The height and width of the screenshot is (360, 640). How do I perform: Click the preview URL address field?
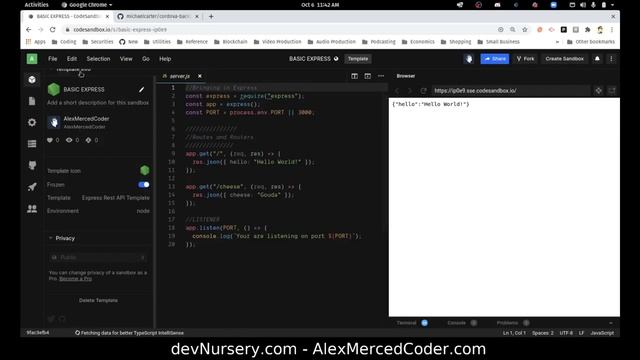click(x=511, y=91)
